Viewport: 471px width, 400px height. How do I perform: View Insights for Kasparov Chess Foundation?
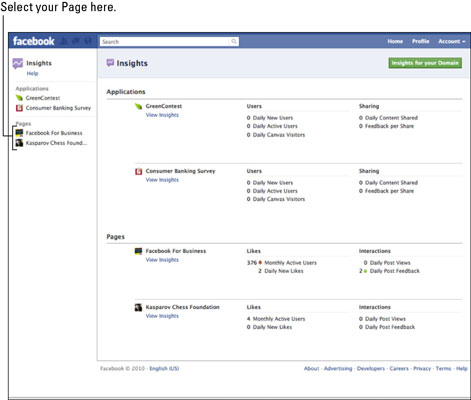[162, 316]
